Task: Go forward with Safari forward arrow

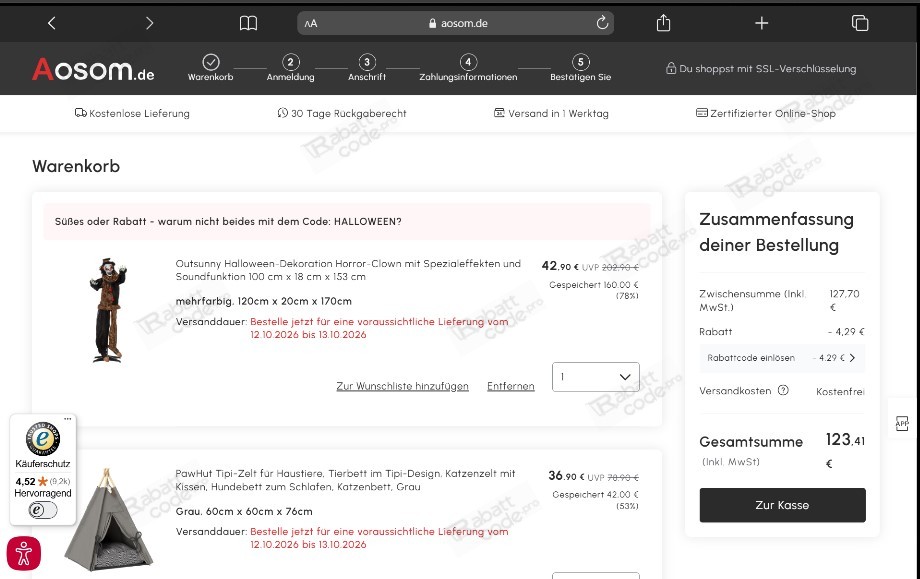Action: pos(149,23)
